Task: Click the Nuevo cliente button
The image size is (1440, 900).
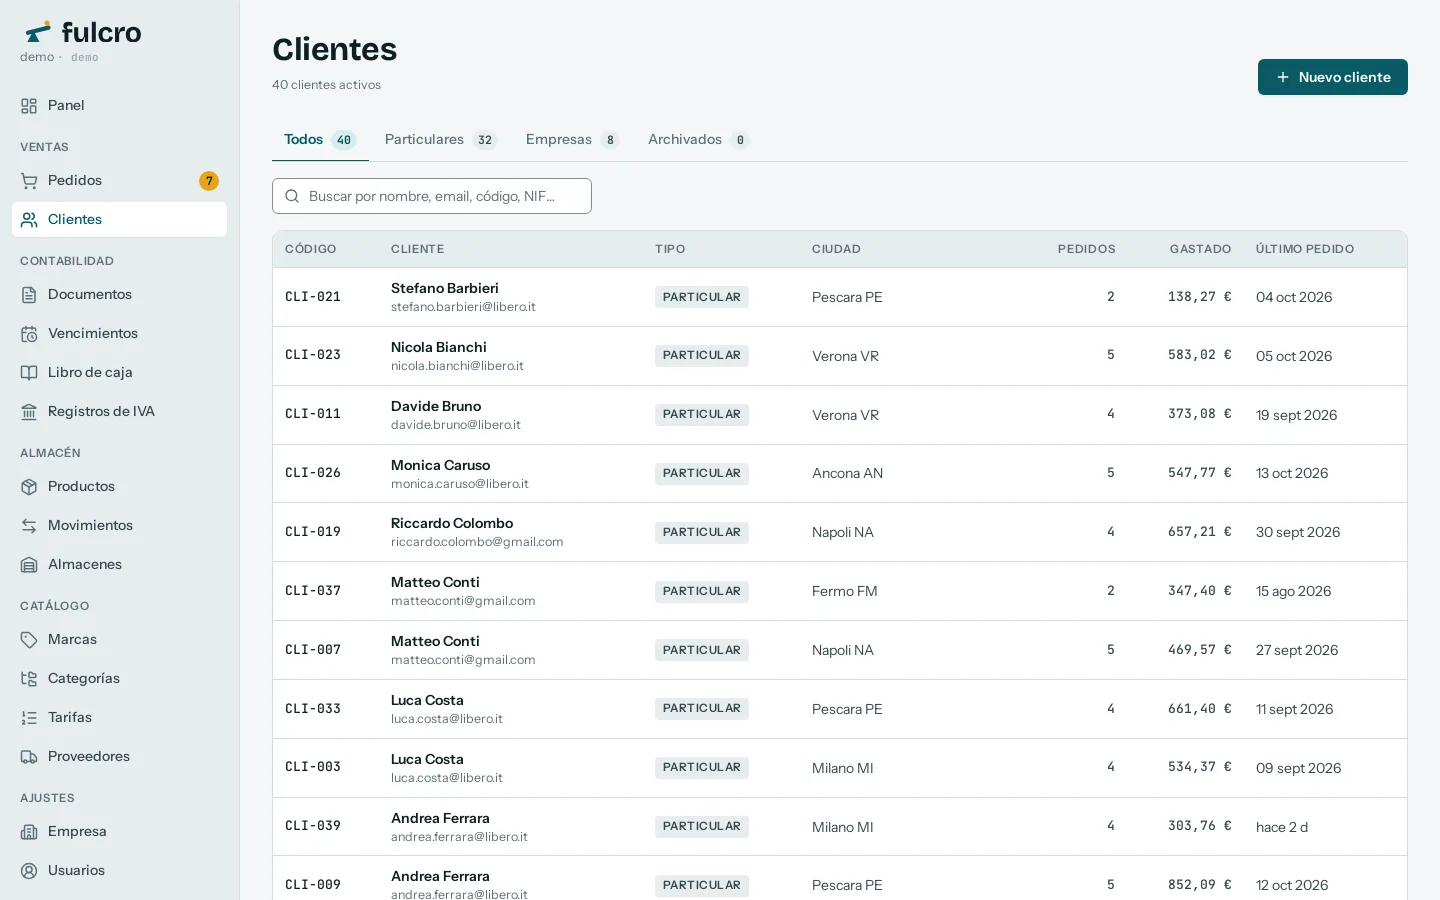Action: pos(1332,77)
